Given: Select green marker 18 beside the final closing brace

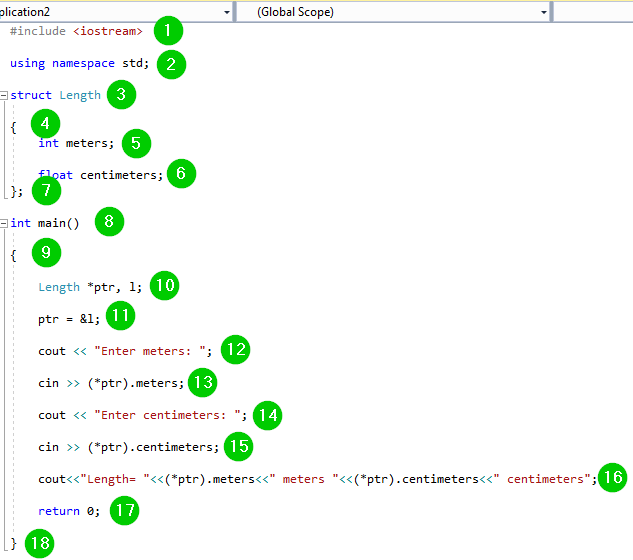Looking at the screenshot, I should (39, 543).
